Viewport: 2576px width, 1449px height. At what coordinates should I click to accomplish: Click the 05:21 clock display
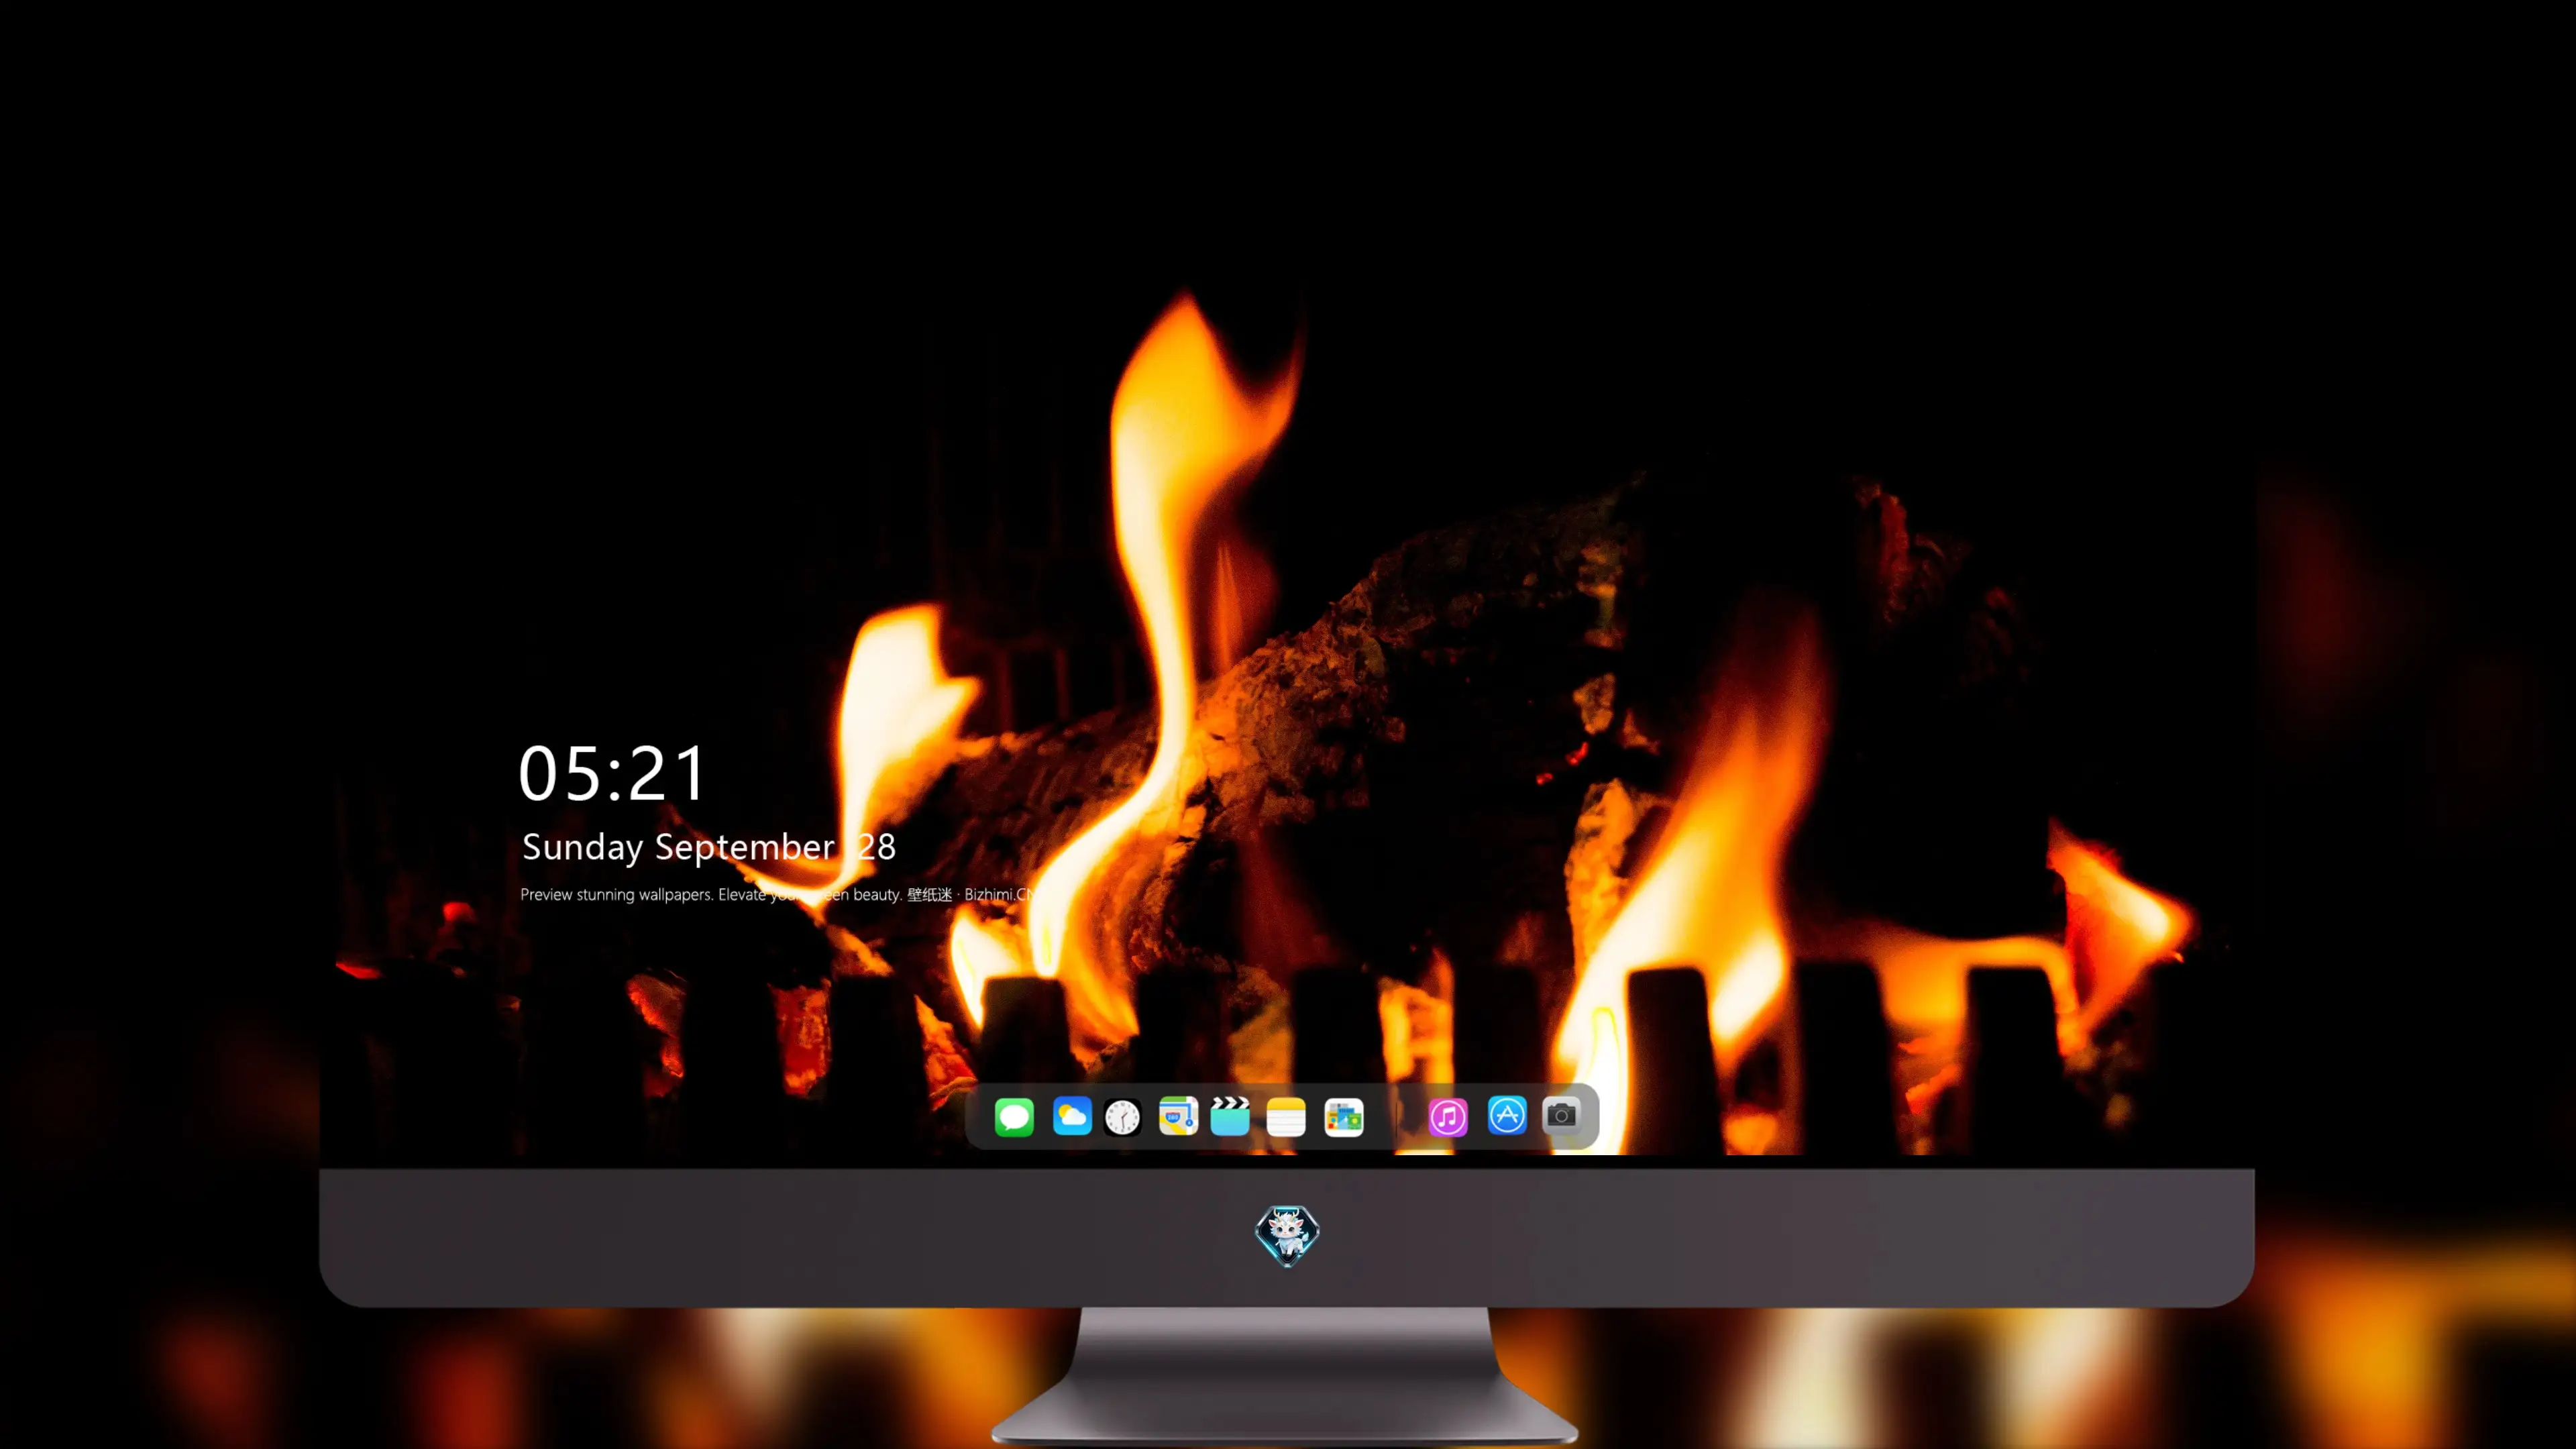click(x=612, y=774)
